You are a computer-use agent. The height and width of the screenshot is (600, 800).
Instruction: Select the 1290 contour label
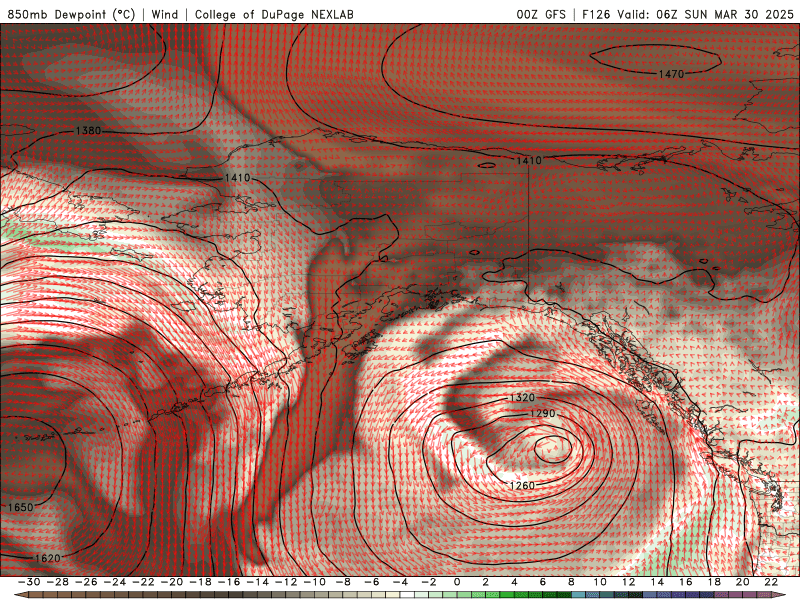click(x=542, y=413)
